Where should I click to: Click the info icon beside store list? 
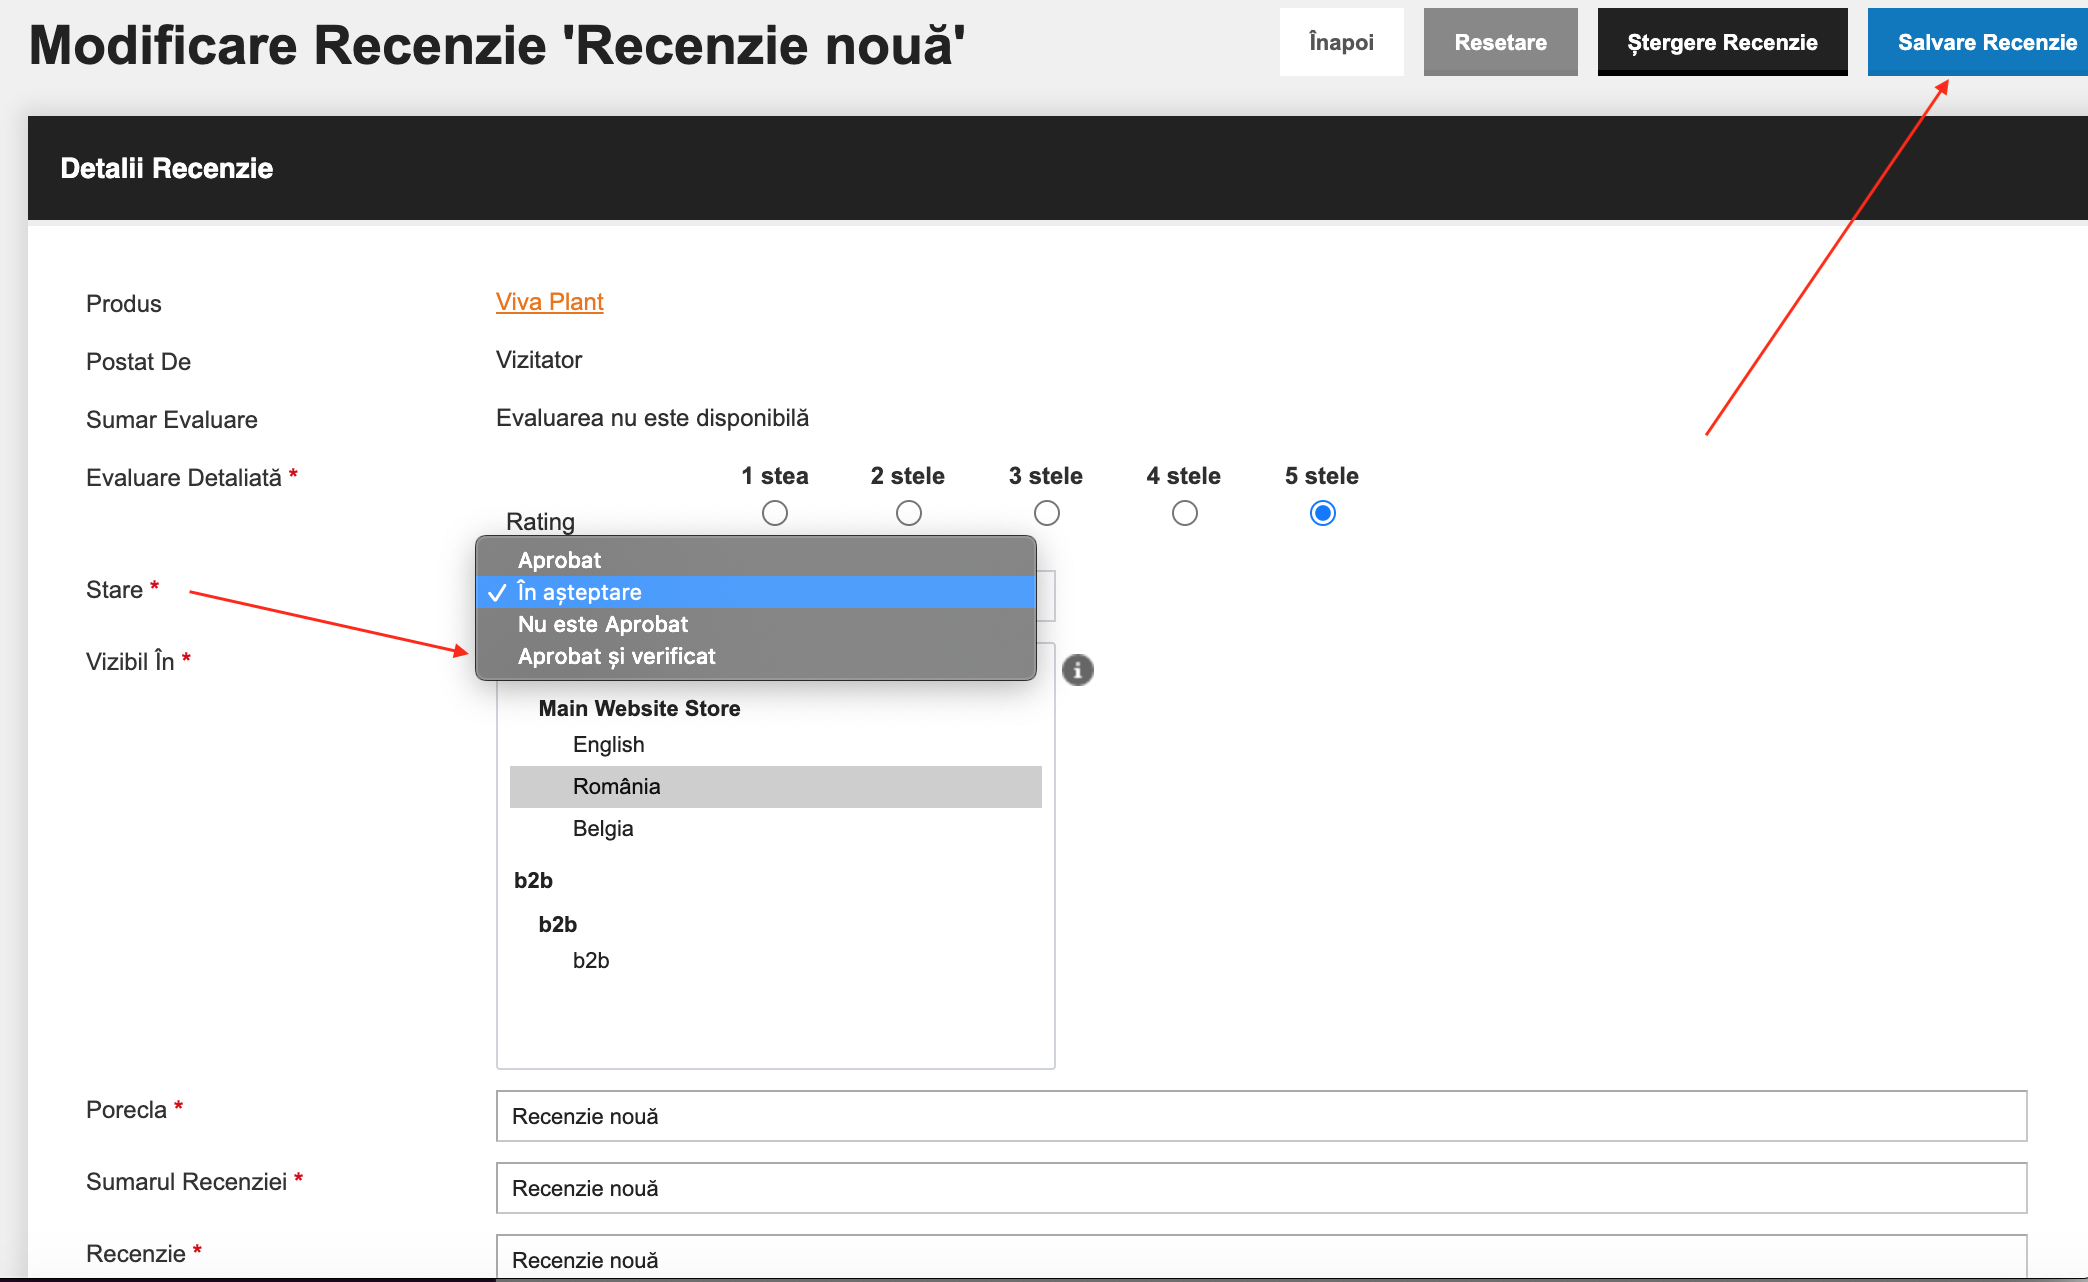click(x=1077, y=669)
